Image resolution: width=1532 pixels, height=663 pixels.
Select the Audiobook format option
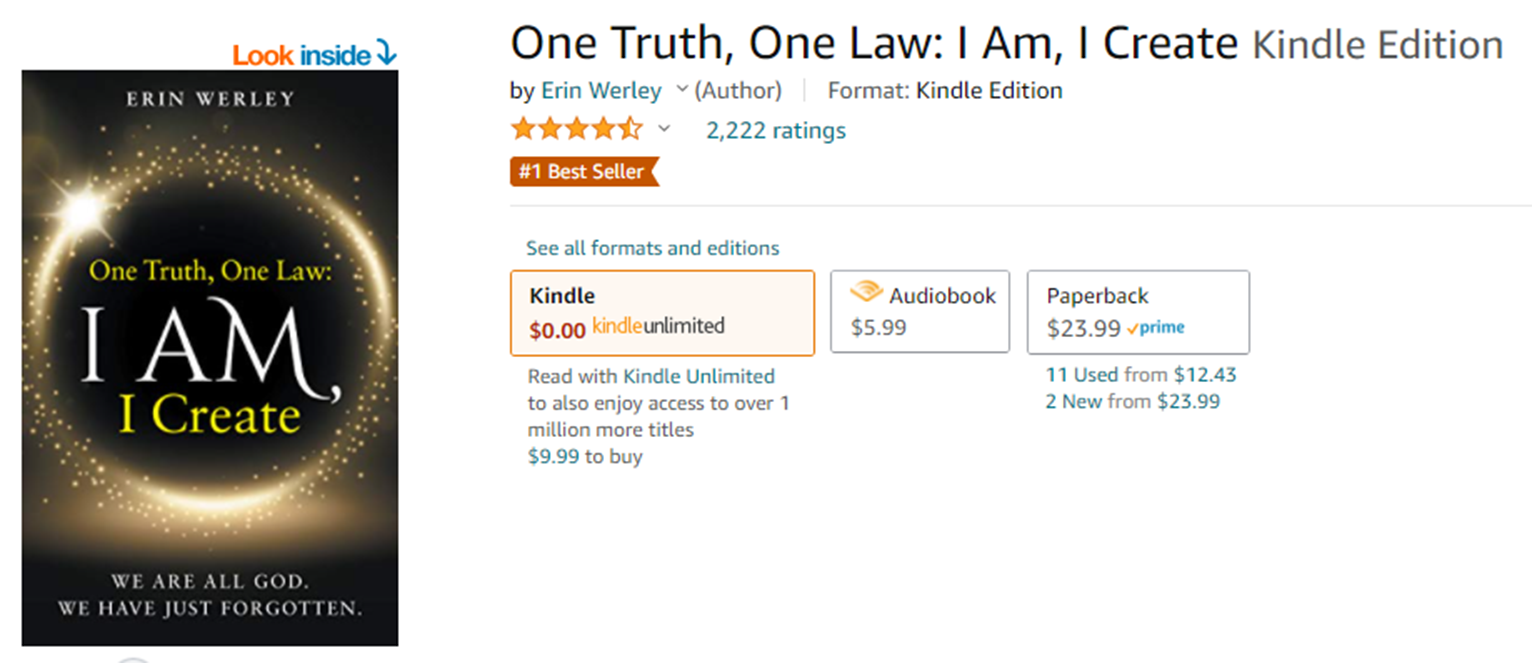point(920,311)
